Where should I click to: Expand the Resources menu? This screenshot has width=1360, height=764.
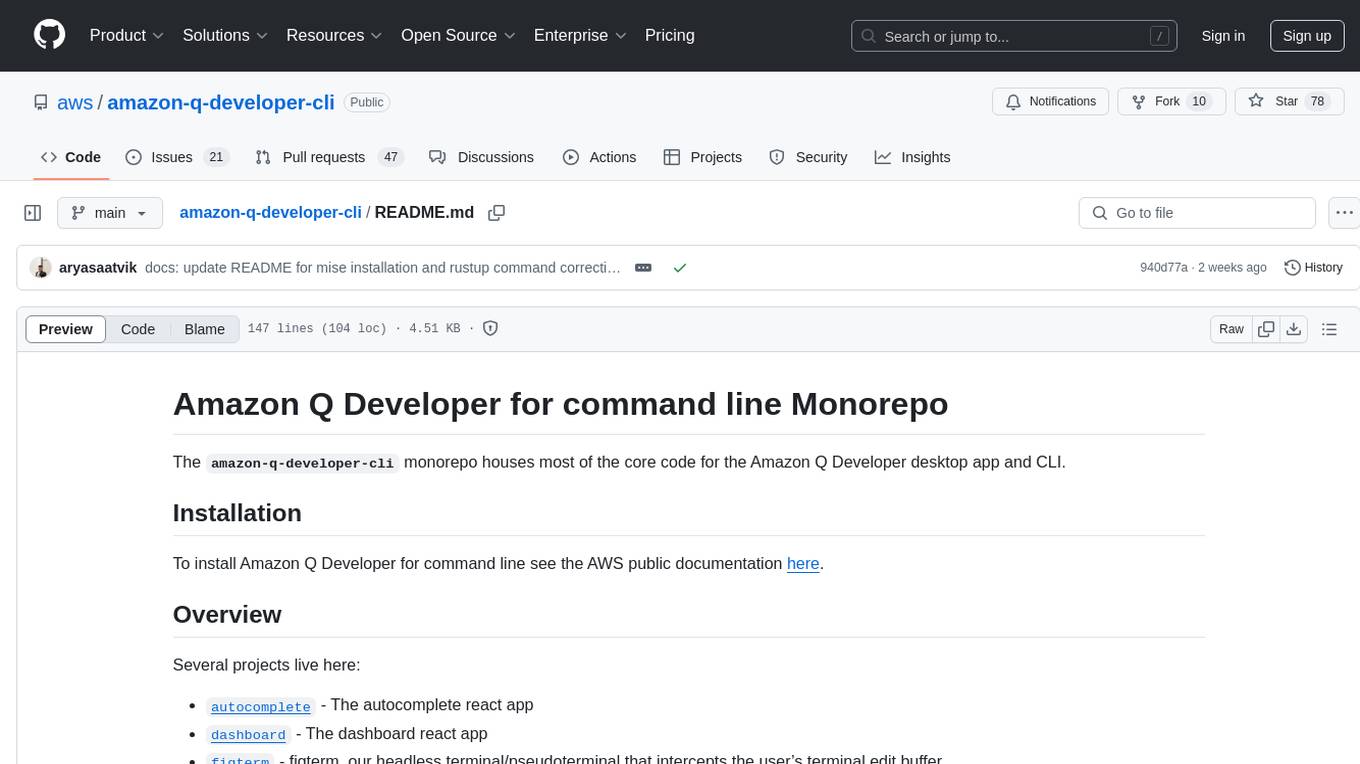(334, 35)
